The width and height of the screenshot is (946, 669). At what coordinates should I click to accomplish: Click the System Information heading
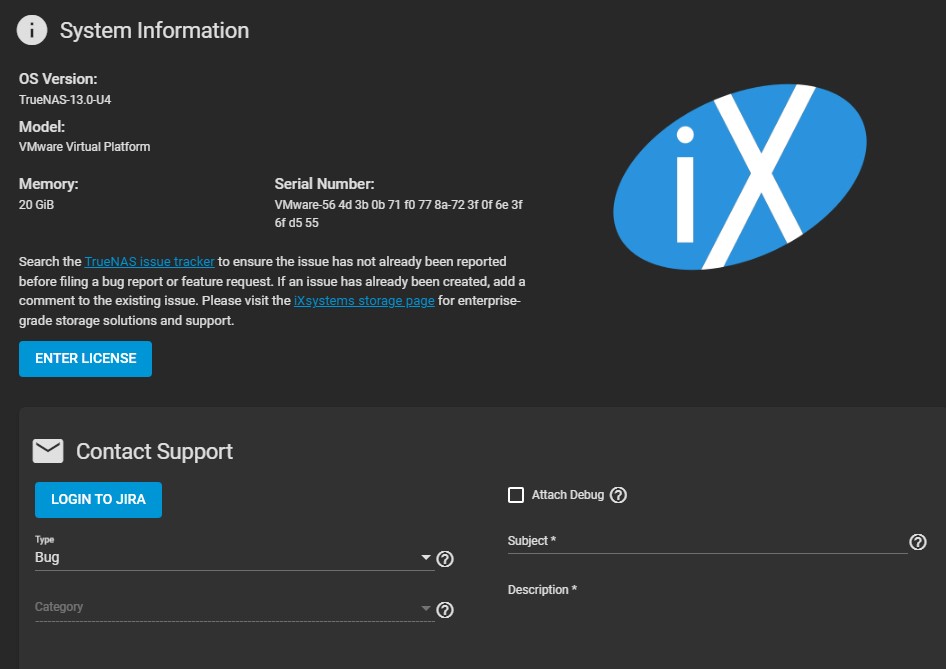[x=154, y=31]
